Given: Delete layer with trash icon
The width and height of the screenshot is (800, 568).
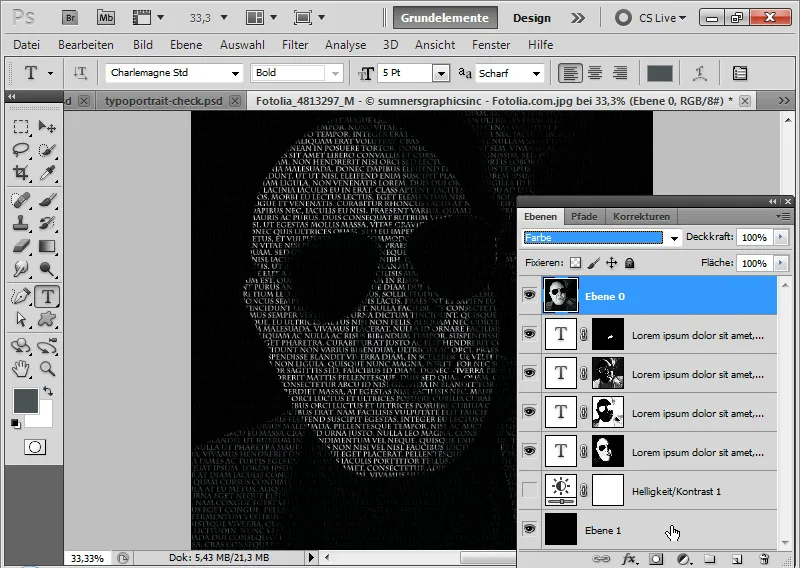Looking at the screenshot, I should (764, 559).
